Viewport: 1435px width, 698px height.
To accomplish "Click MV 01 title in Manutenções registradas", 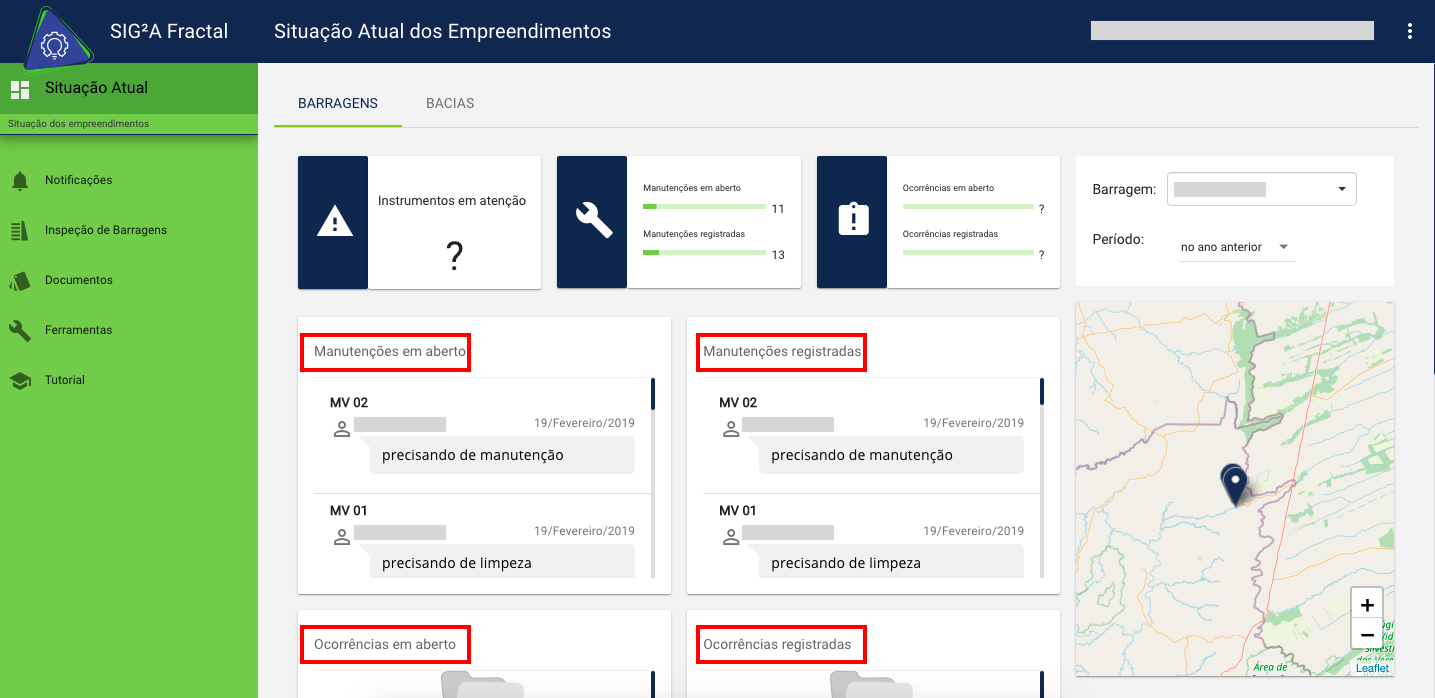I will tap(738, 511).
